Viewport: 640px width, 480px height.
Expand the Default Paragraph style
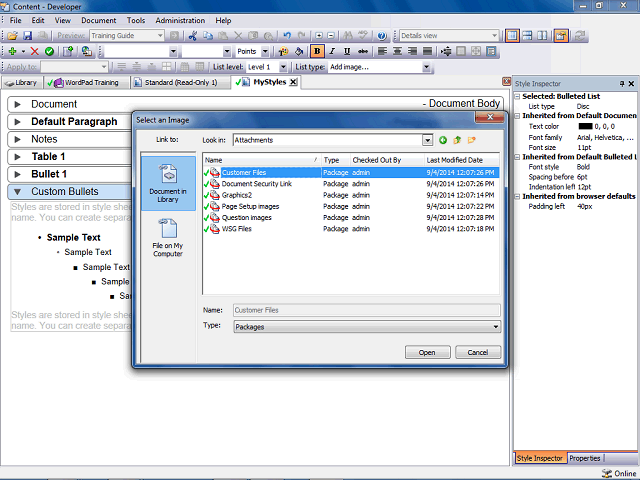(18, 122)
